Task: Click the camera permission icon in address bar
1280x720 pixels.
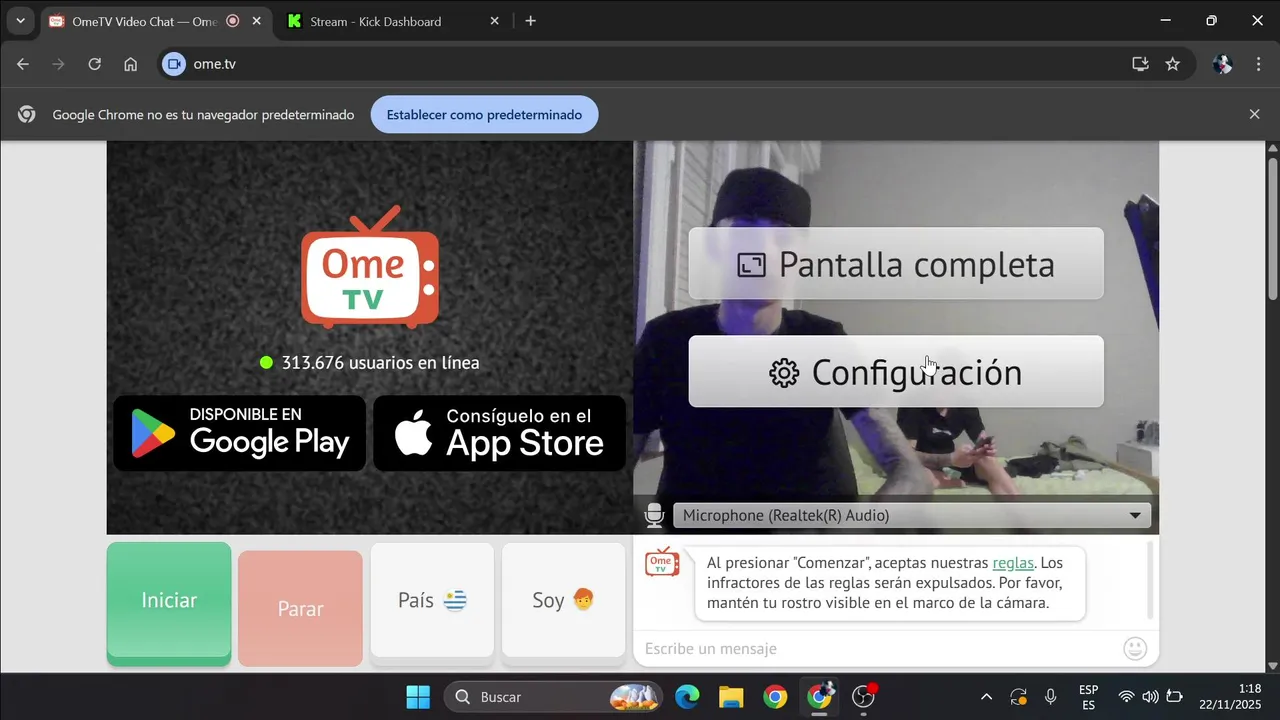Action: (x=174, y=64)
